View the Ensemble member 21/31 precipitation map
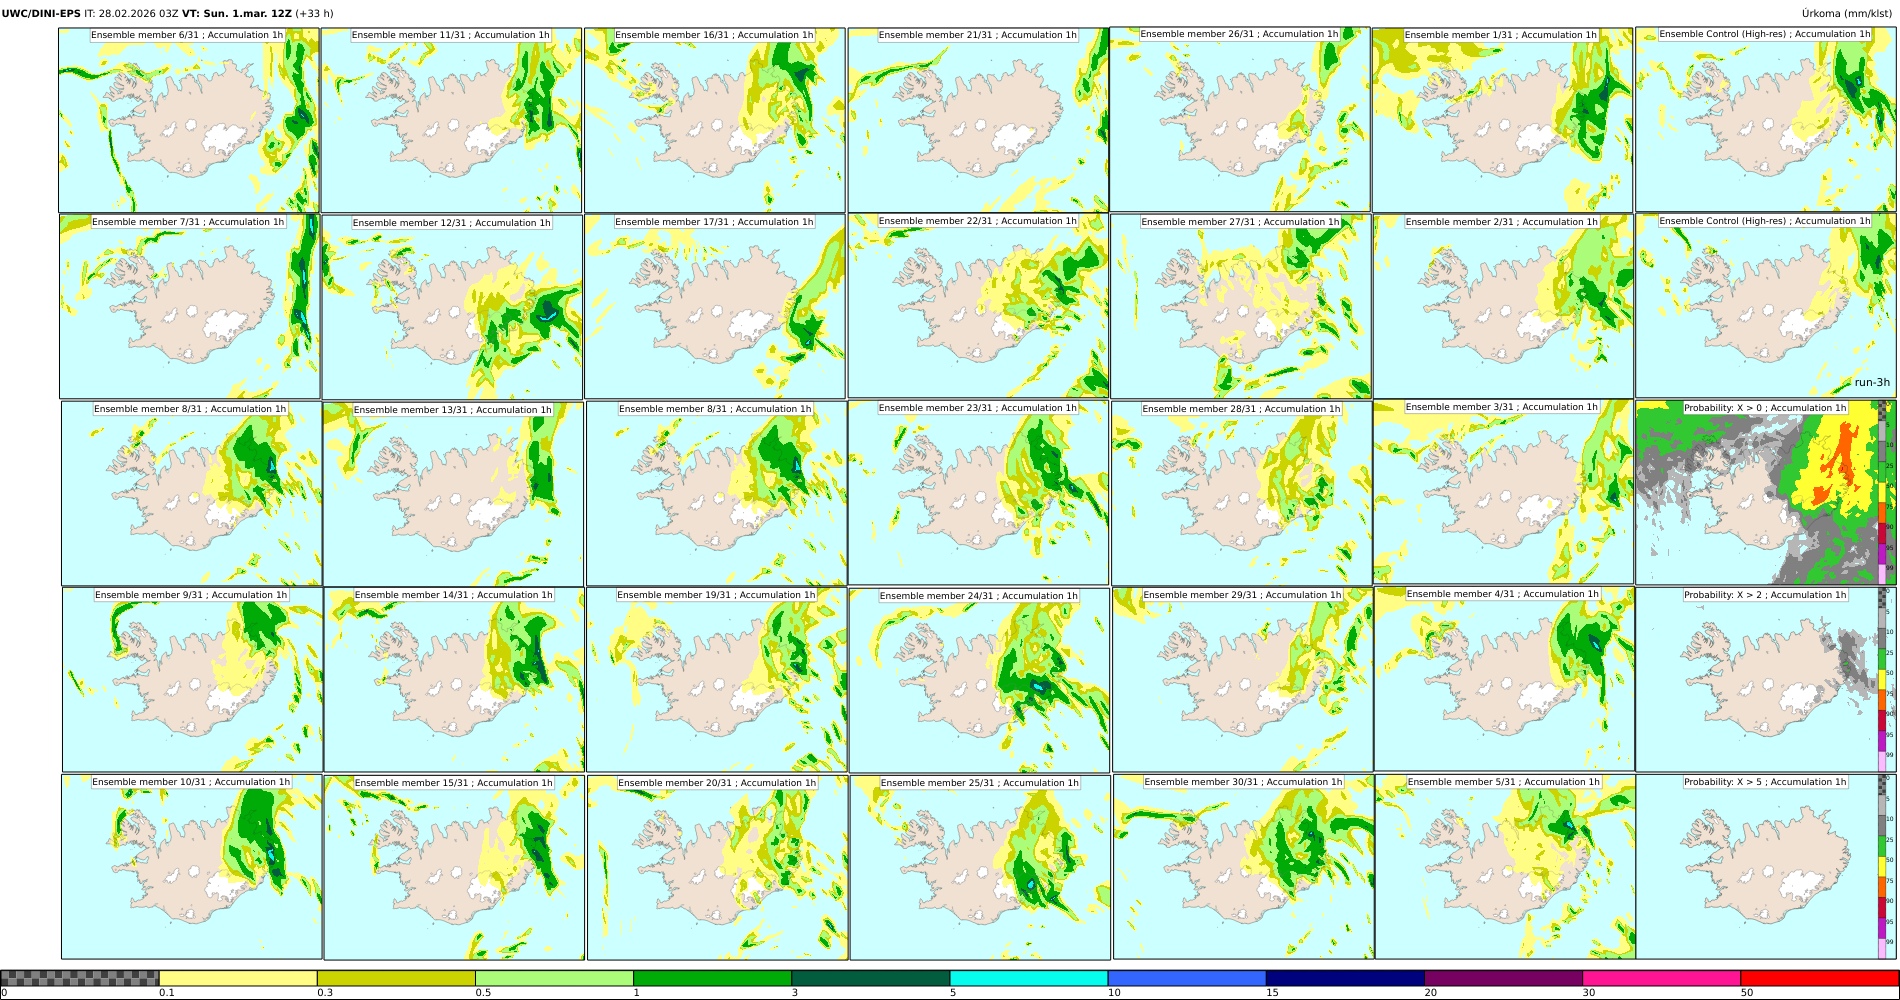The image size is (1900, 1000). click(x=978, y=120)
